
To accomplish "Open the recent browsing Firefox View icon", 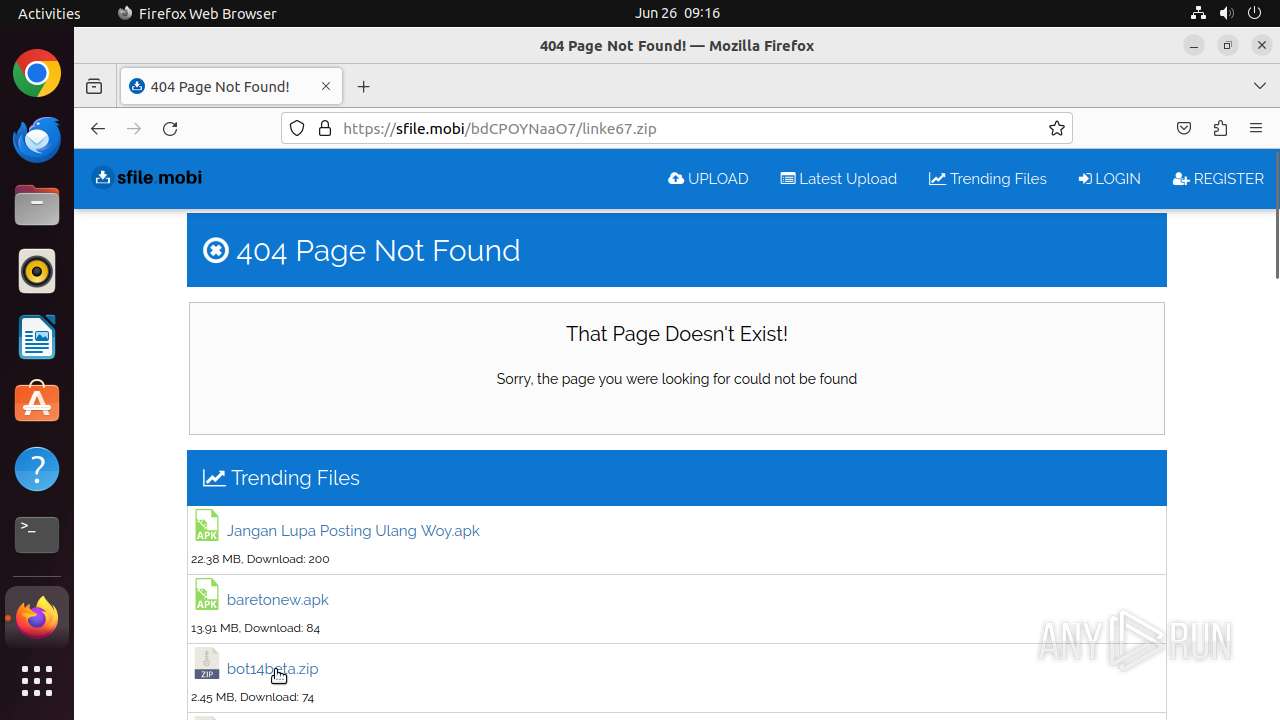I will coord(94,87).
